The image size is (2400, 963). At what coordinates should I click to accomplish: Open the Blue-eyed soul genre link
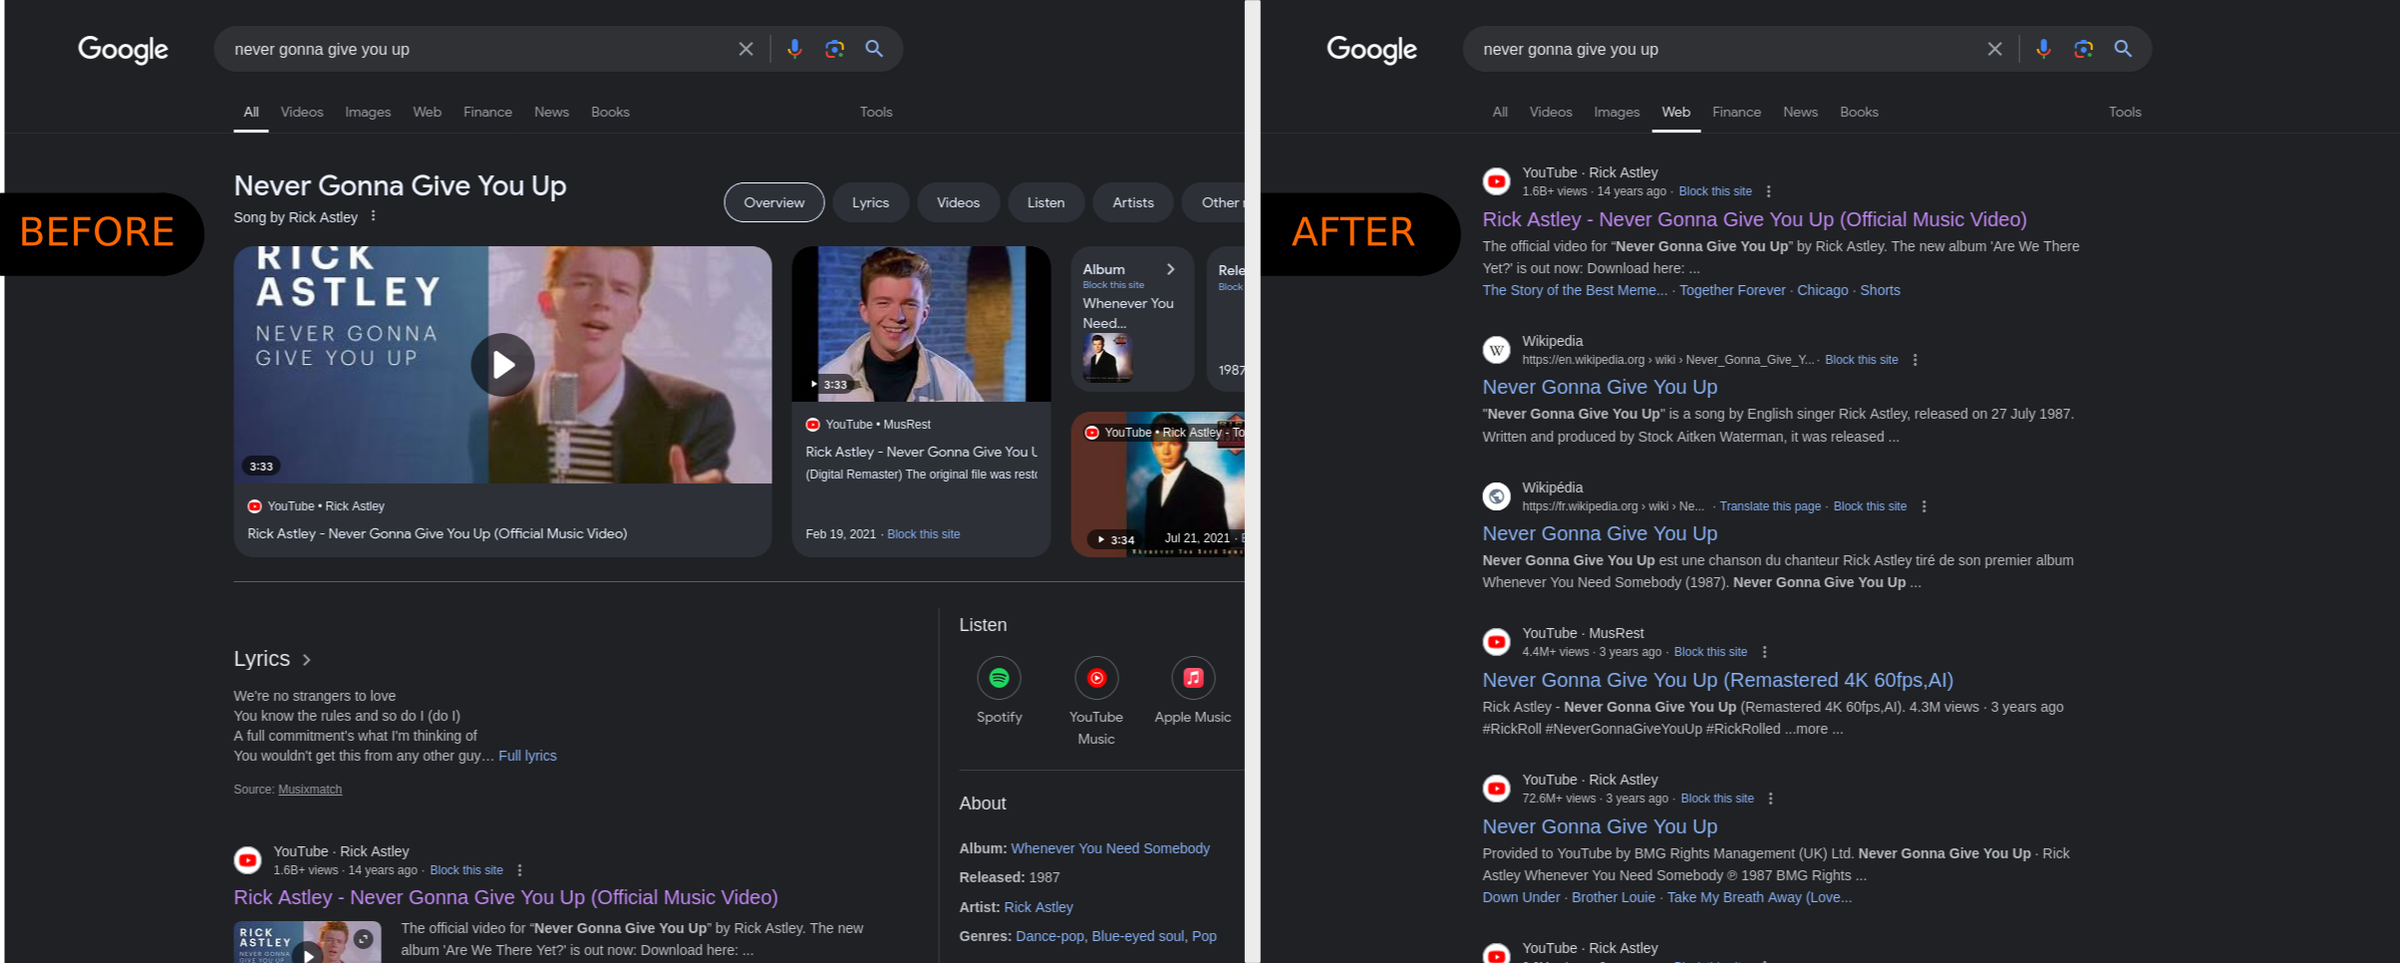coord(1138,936)
